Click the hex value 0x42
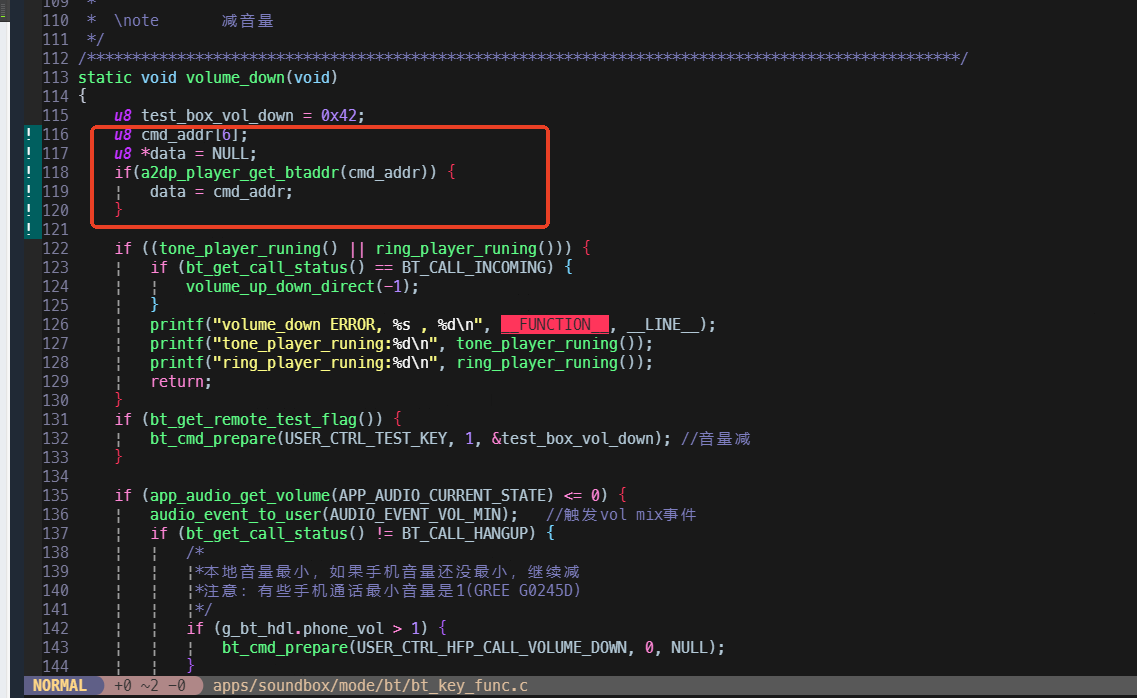Screen dimensions: 1137x698 coord(339,115)
